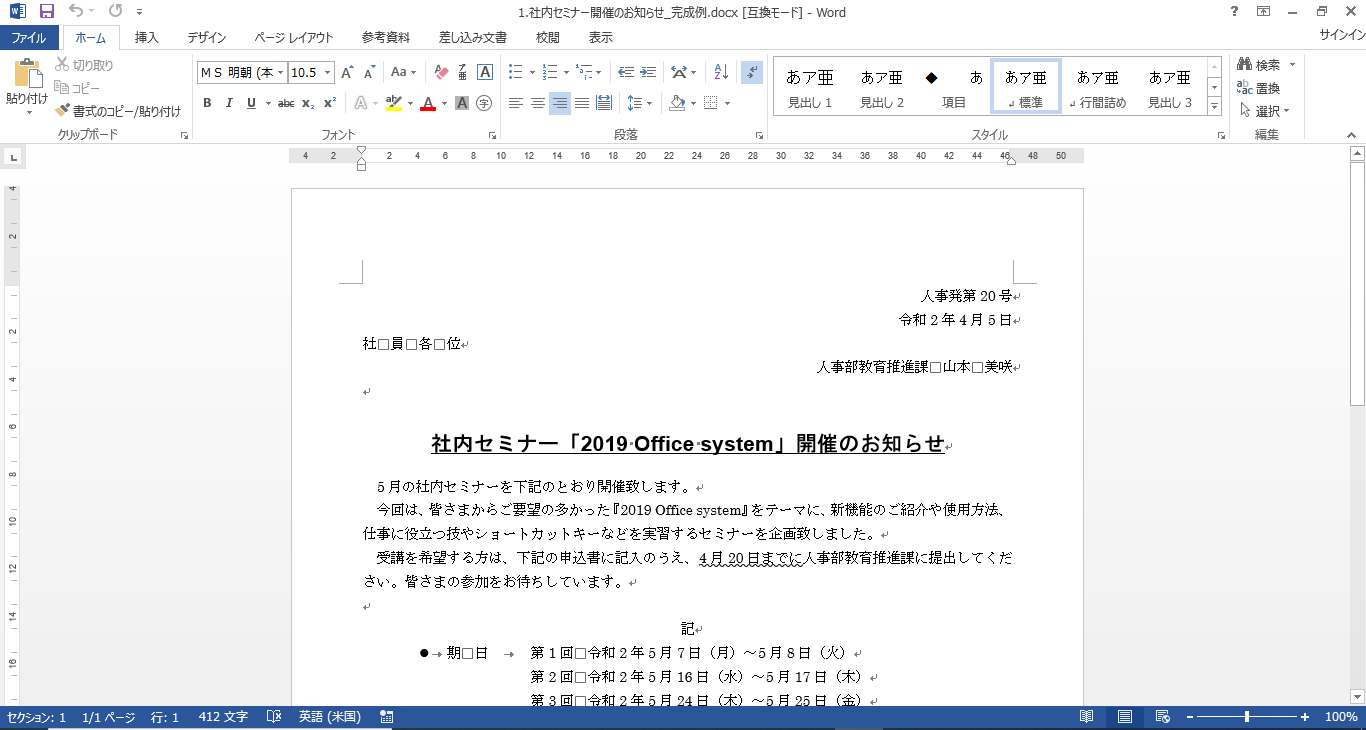The height and width of the screenshot is (730, 1366).
Task: Click the superscript icon
Action: tap(329, 103)
